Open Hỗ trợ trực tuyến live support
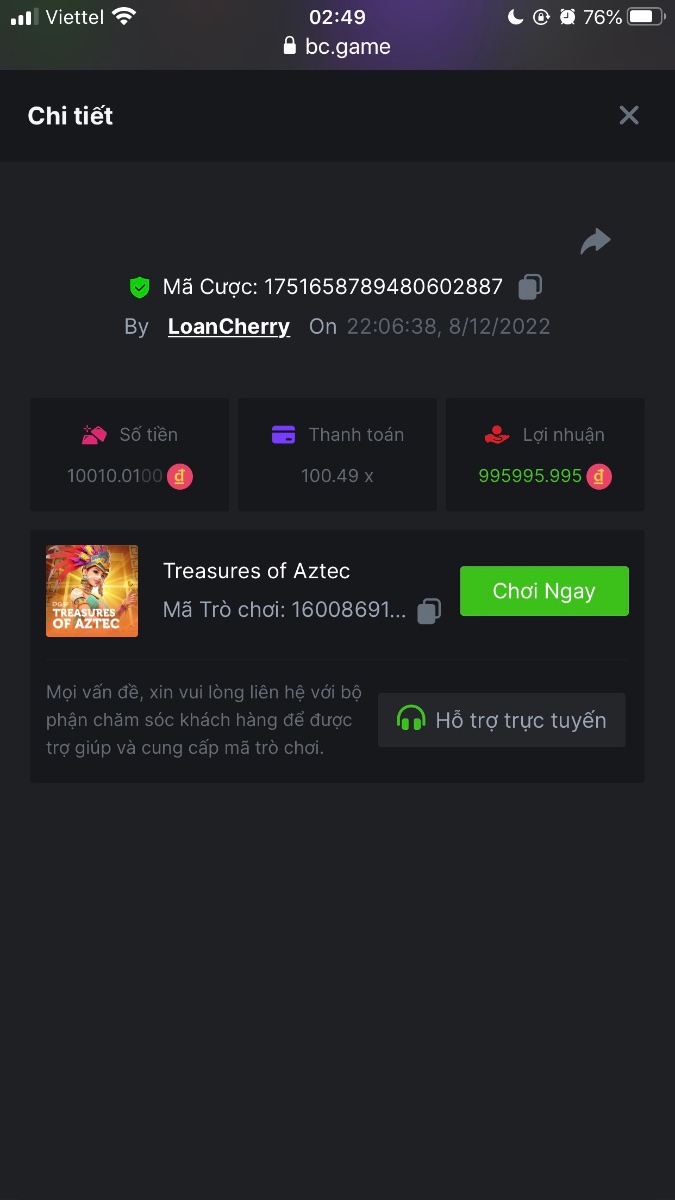Viewport: 675px width, 1200px height. coord(502,720)
